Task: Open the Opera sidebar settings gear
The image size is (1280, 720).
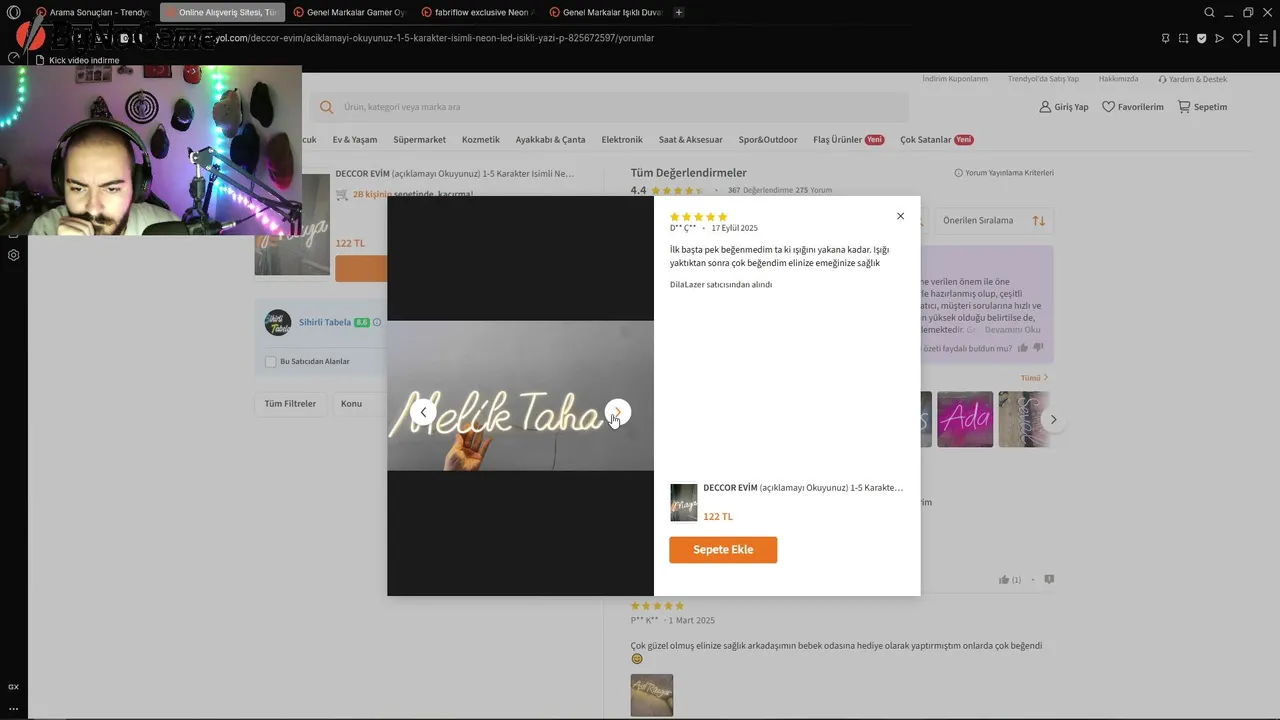Action: pos(13,255)
